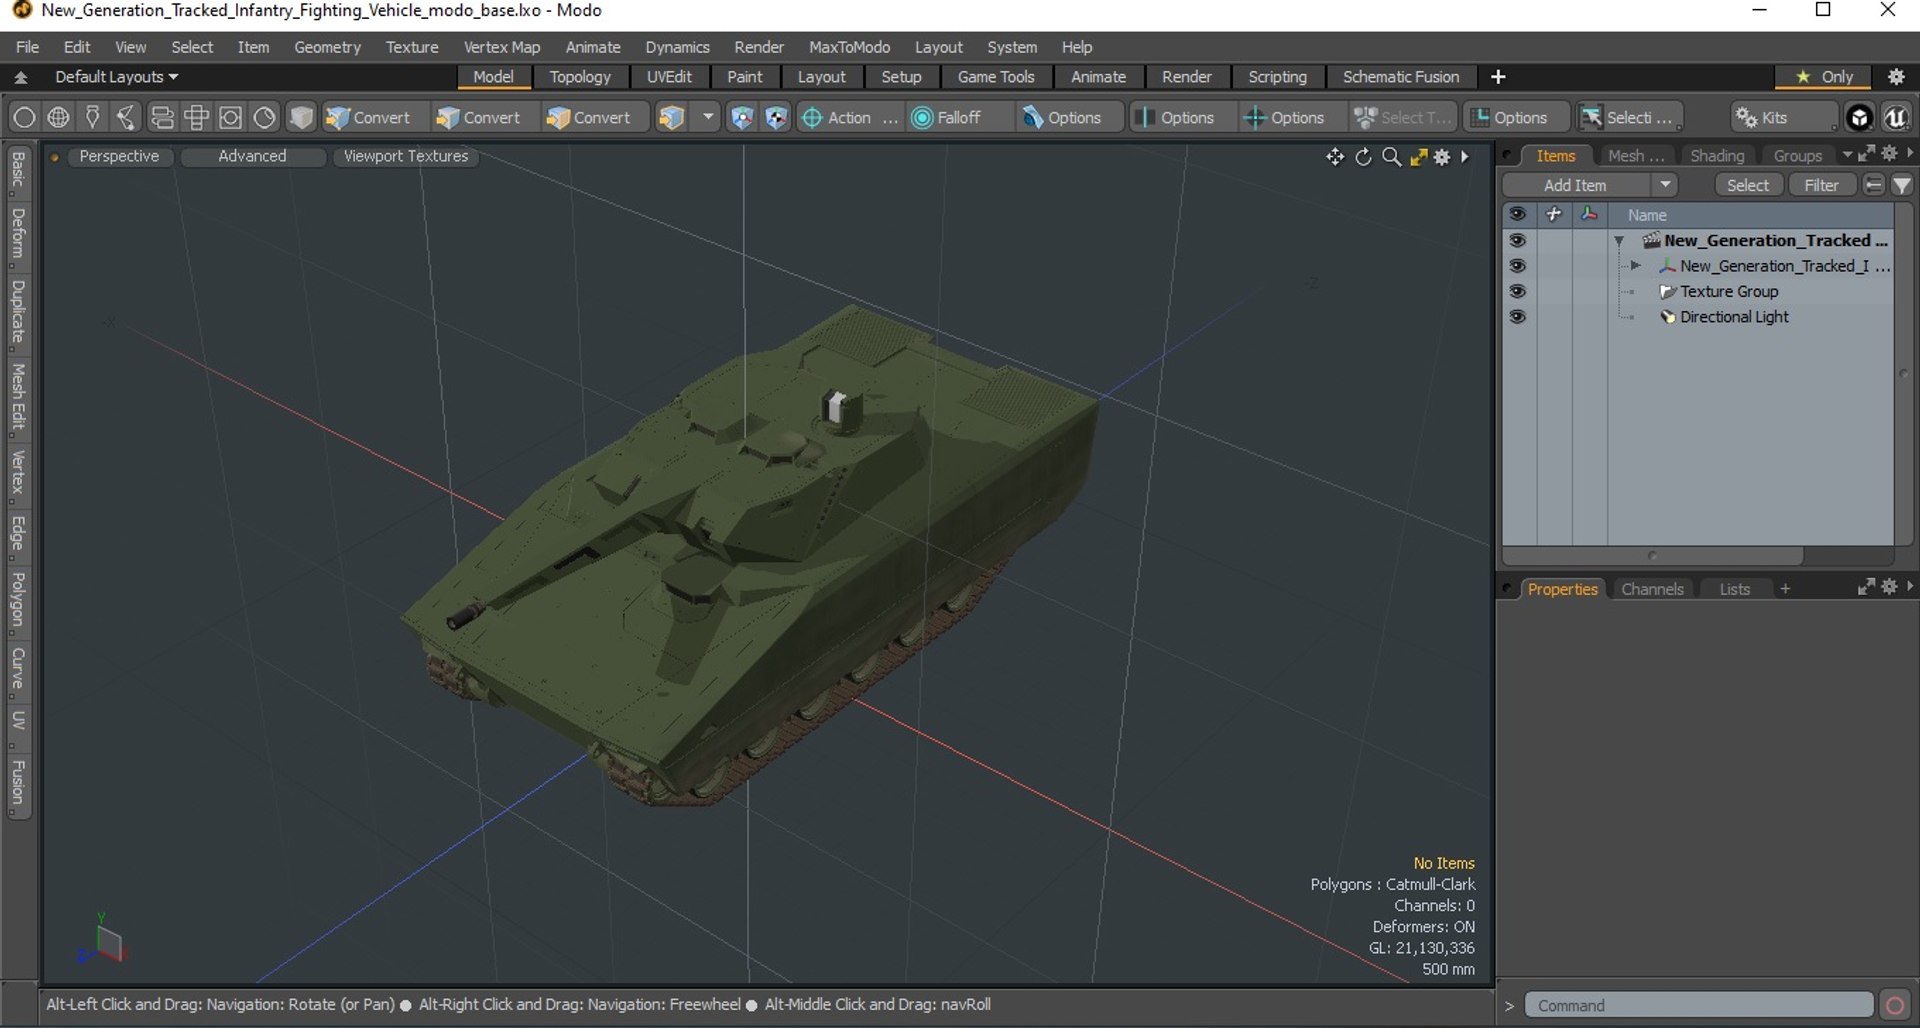This screenshot has width=1920, height=1028.
Task: Select the Texture Group item name
Action: [1729, 292]
